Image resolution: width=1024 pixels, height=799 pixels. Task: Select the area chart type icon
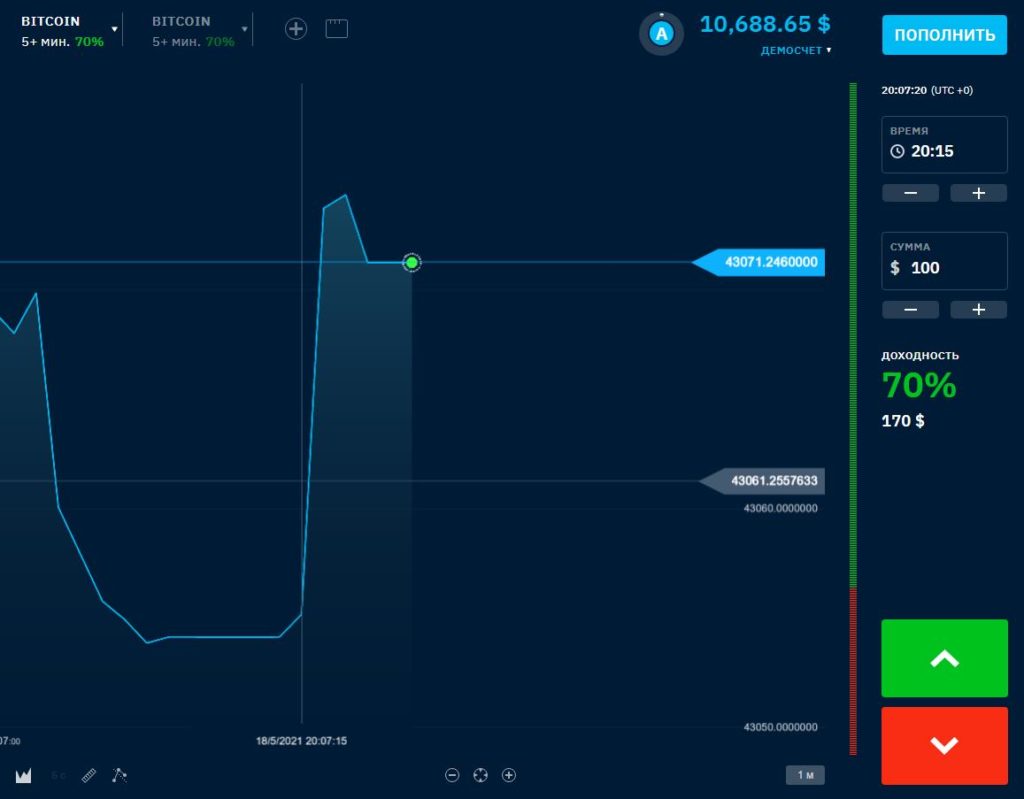click(24, 775)
